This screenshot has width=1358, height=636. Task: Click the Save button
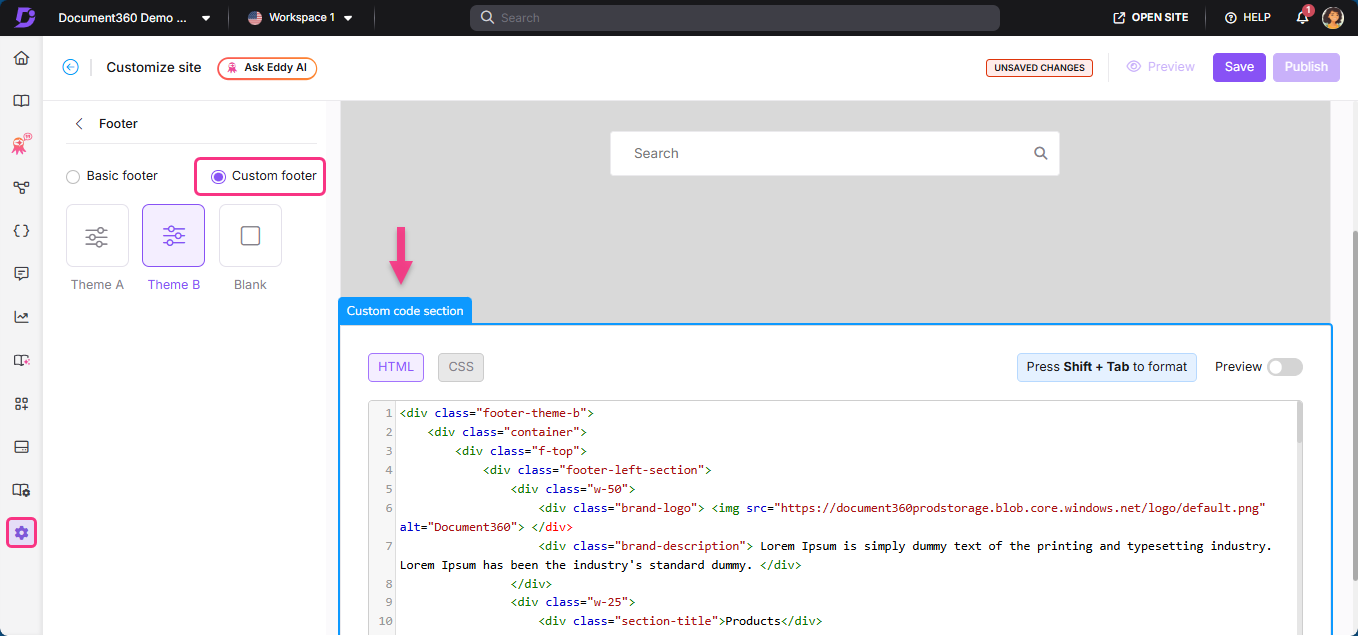coord(1239,67)
